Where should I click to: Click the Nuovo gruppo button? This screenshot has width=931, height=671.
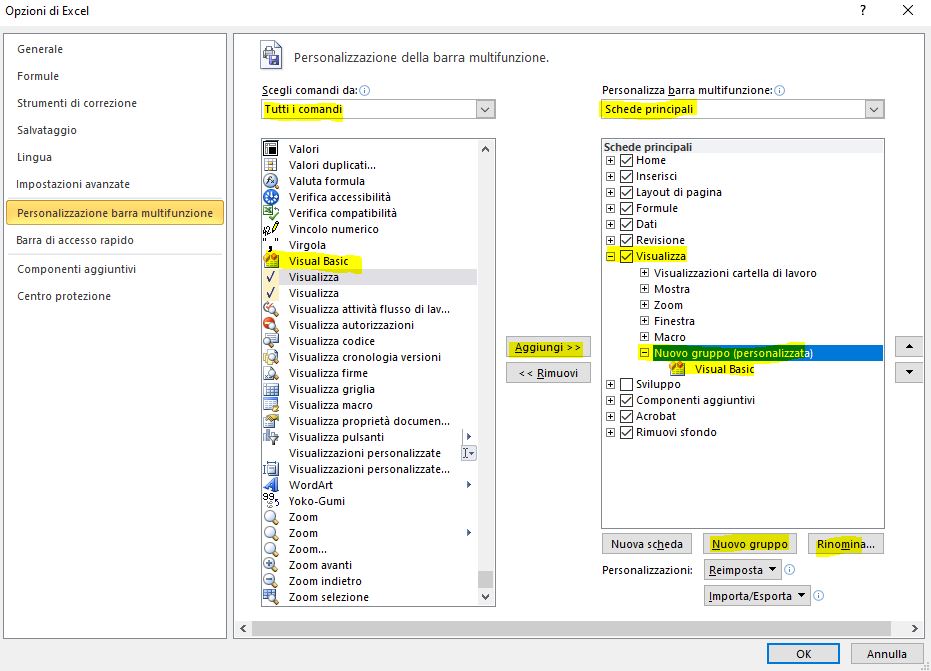click(750, 544)
